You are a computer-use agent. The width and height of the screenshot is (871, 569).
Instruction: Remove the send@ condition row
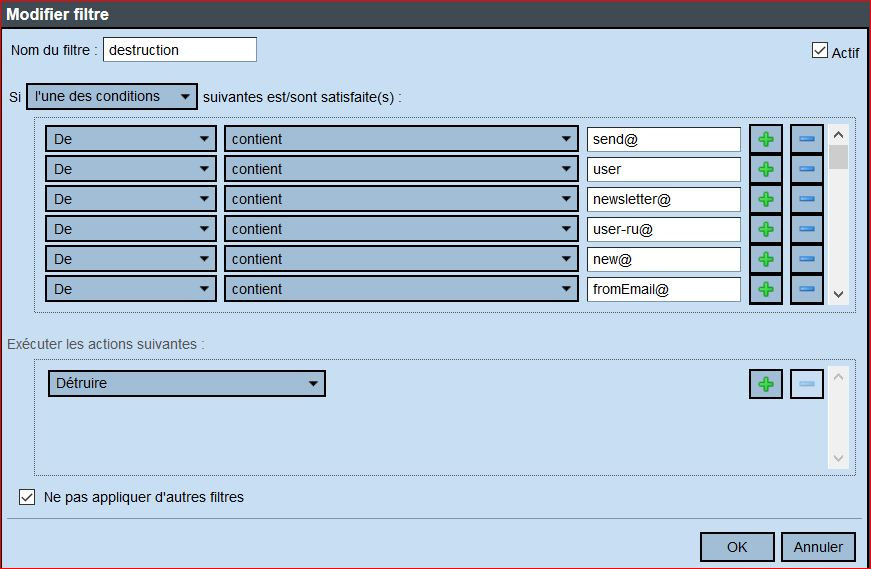(807, 139)
